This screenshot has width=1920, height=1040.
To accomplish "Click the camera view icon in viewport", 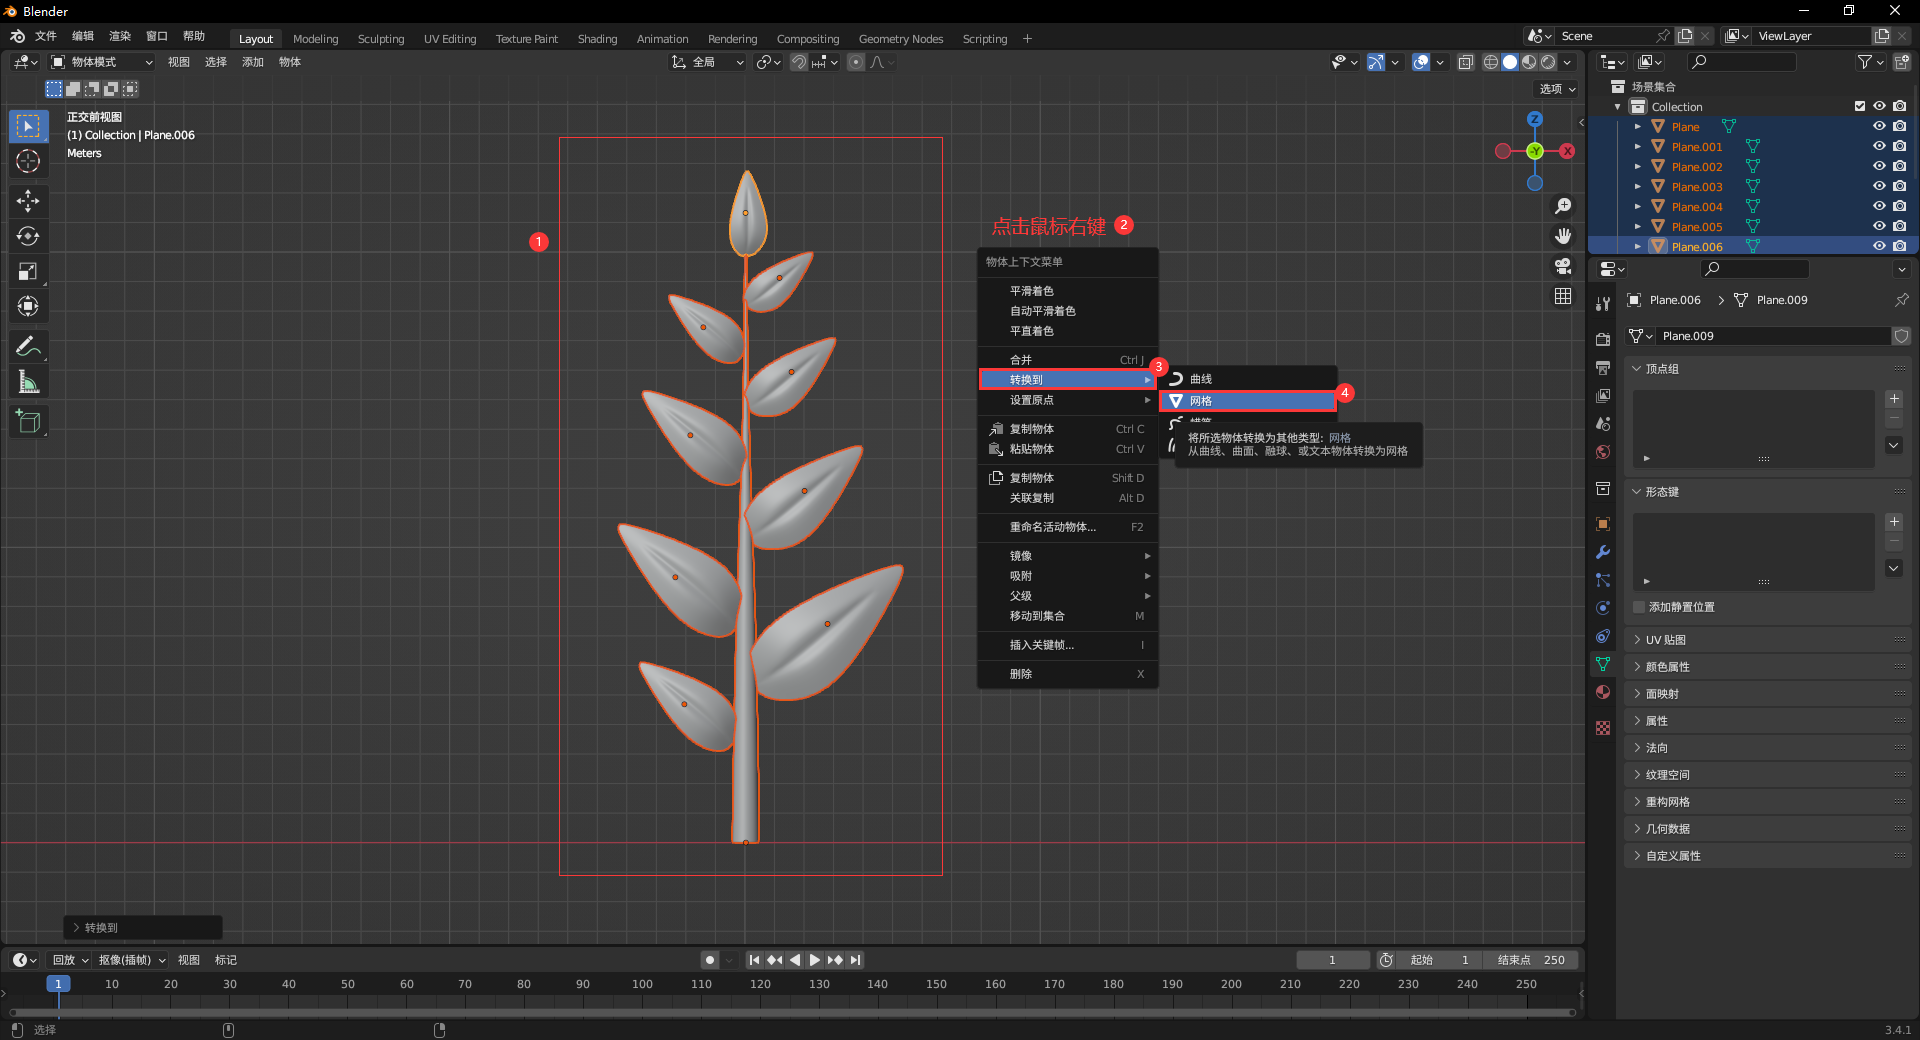I will click(1563, 266).
